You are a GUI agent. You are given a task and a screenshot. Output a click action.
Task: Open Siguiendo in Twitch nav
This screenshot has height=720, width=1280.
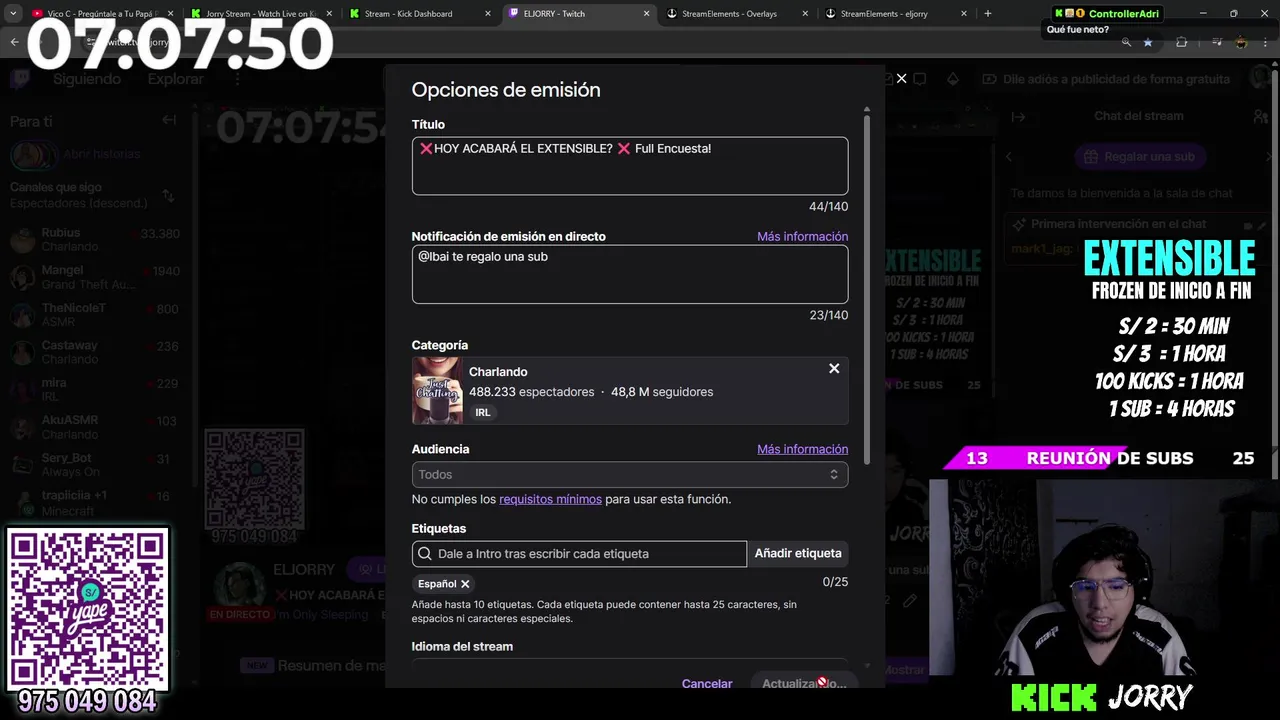click(x=87, y=79)
